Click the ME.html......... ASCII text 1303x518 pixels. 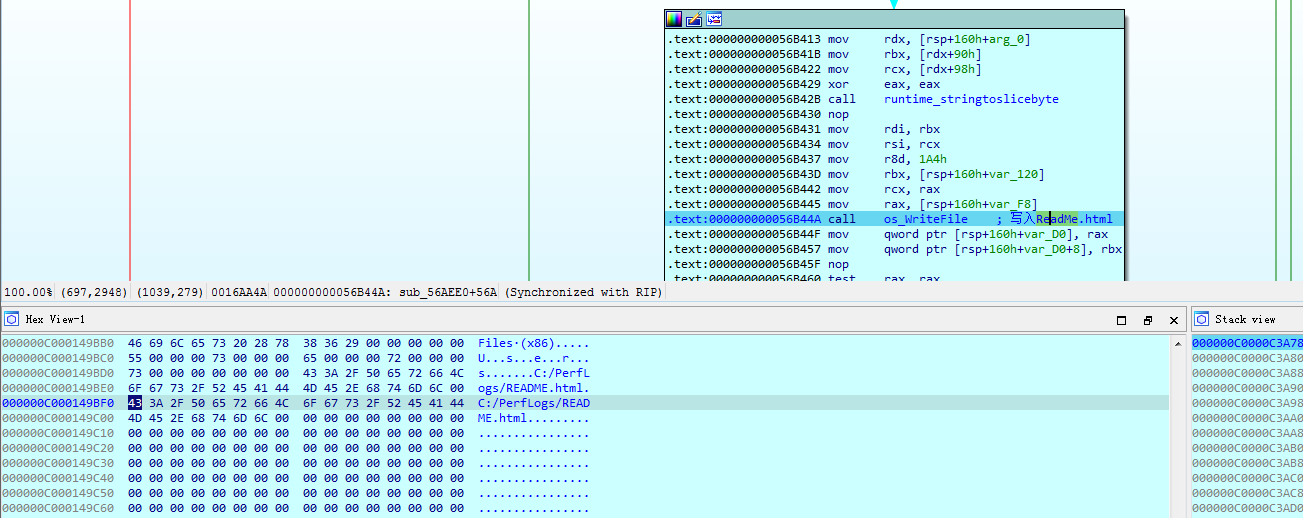[534, 417]
